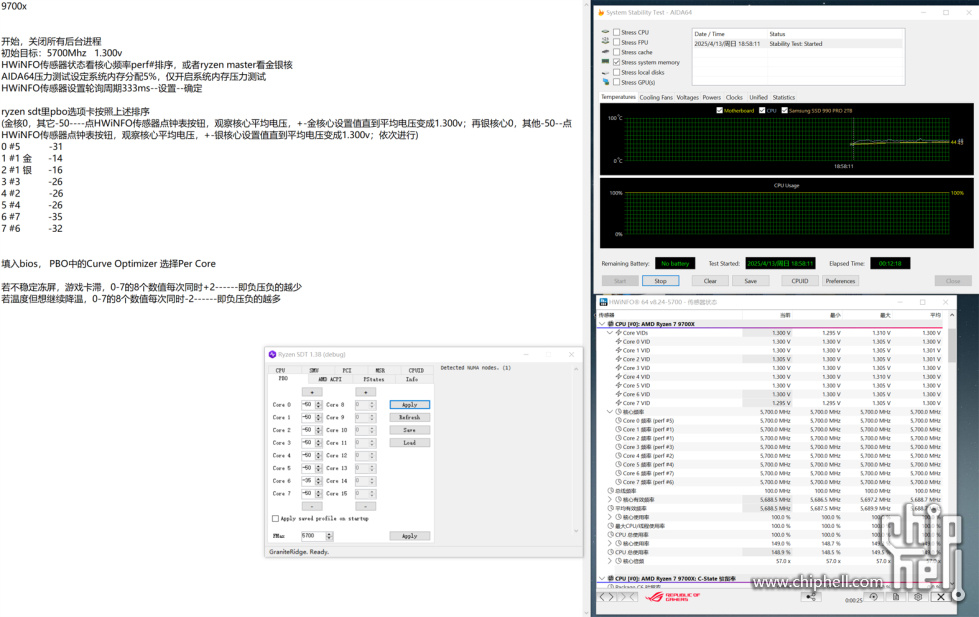Toggle the Samsung SSD 990 PRO 2TB graph checkbox

(785, 111)
